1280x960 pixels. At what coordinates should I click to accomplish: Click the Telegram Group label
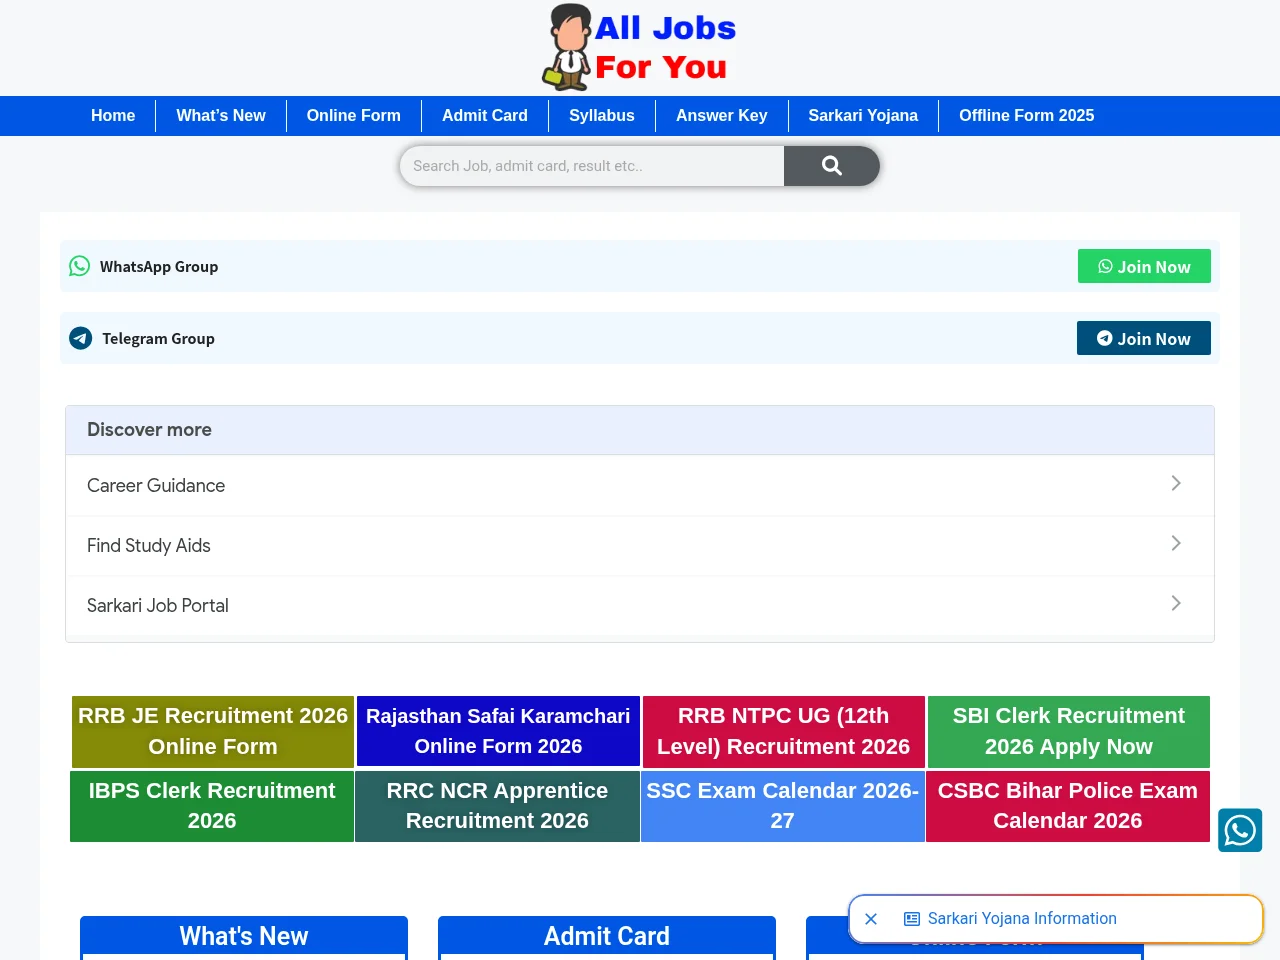[158, 339]
